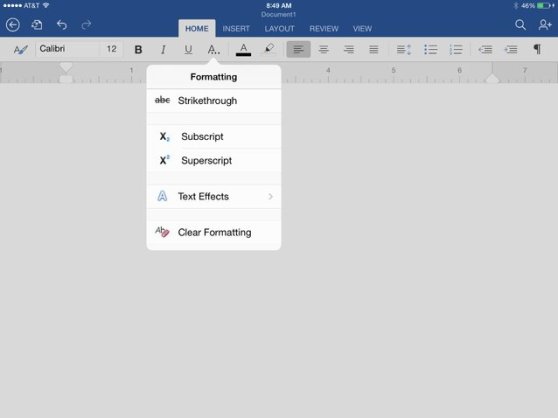Viewport: 558px width, 418px height.
Task: Select the font color swatch
Action: click(x=243, y=49)
